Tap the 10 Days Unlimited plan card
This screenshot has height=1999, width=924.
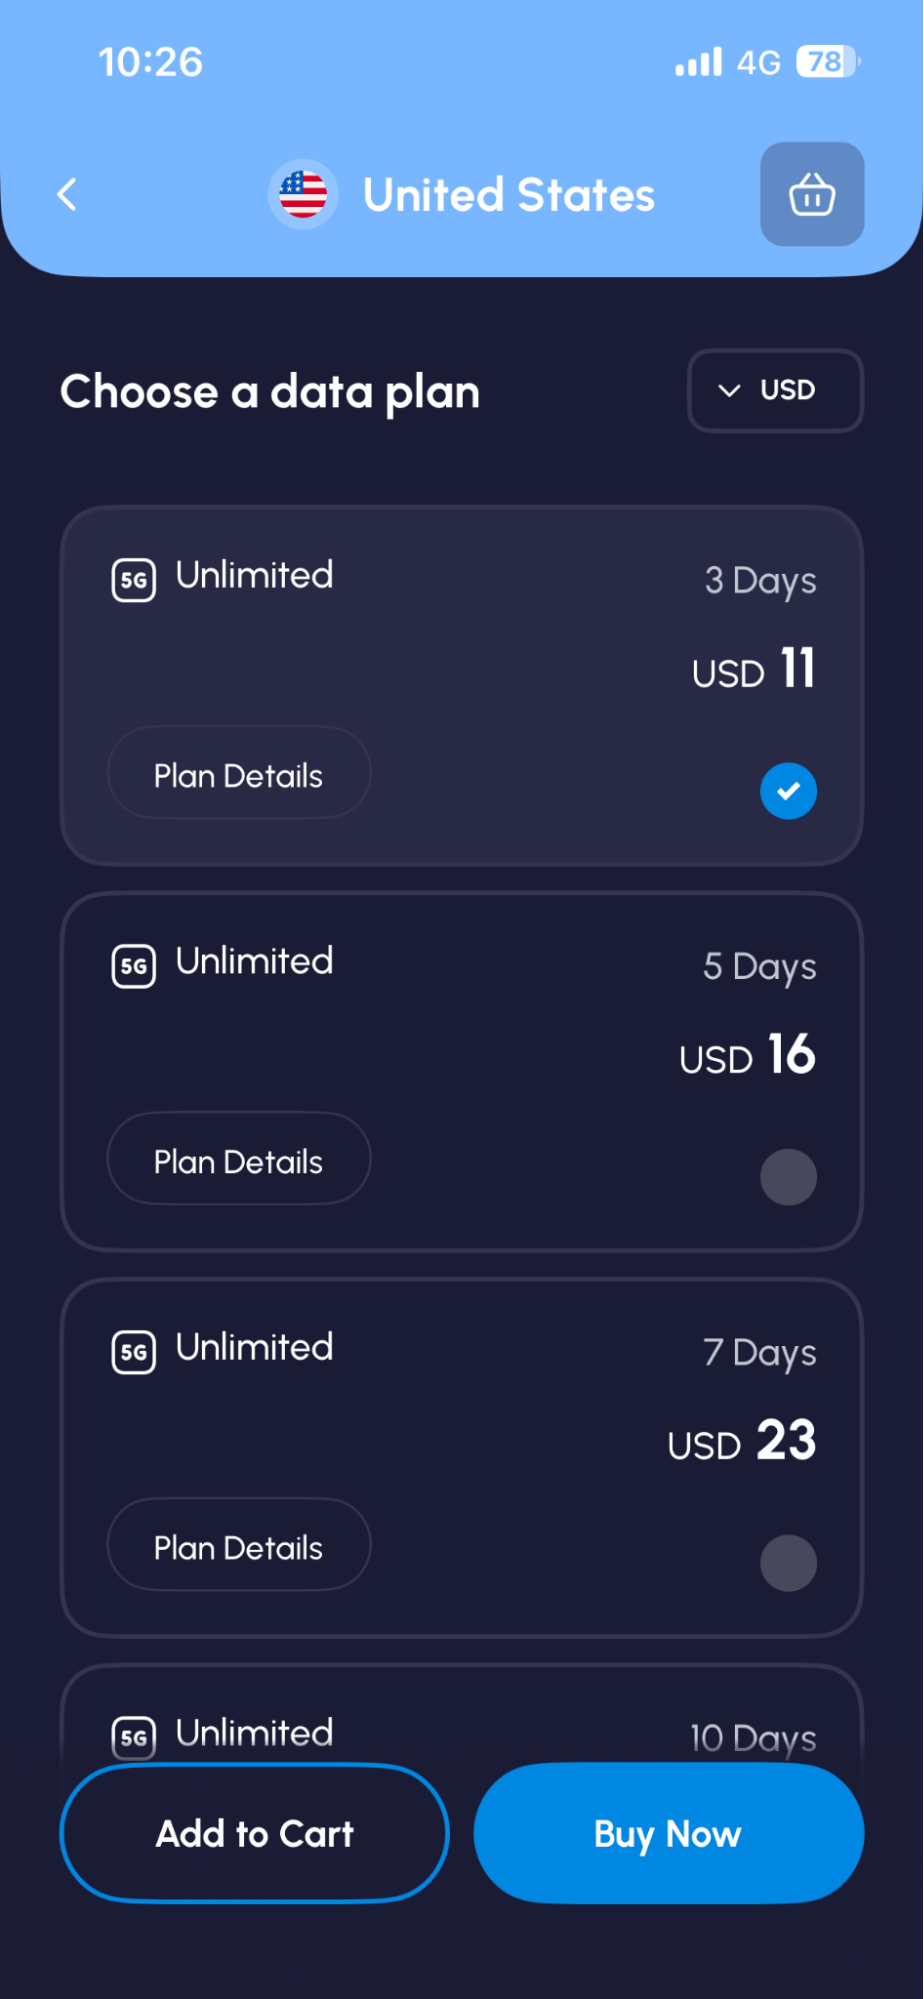click(462, 1715)
